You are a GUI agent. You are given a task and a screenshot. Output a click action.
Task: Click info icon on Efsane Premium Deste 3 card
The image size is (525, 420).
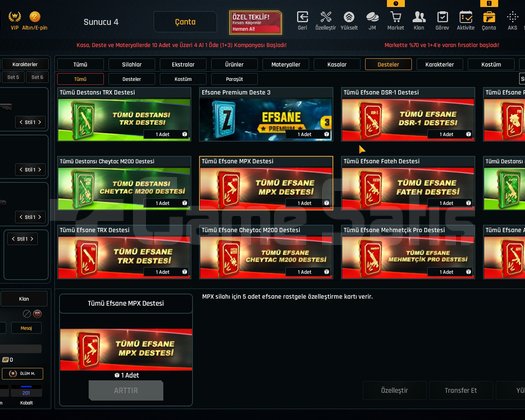326,134
